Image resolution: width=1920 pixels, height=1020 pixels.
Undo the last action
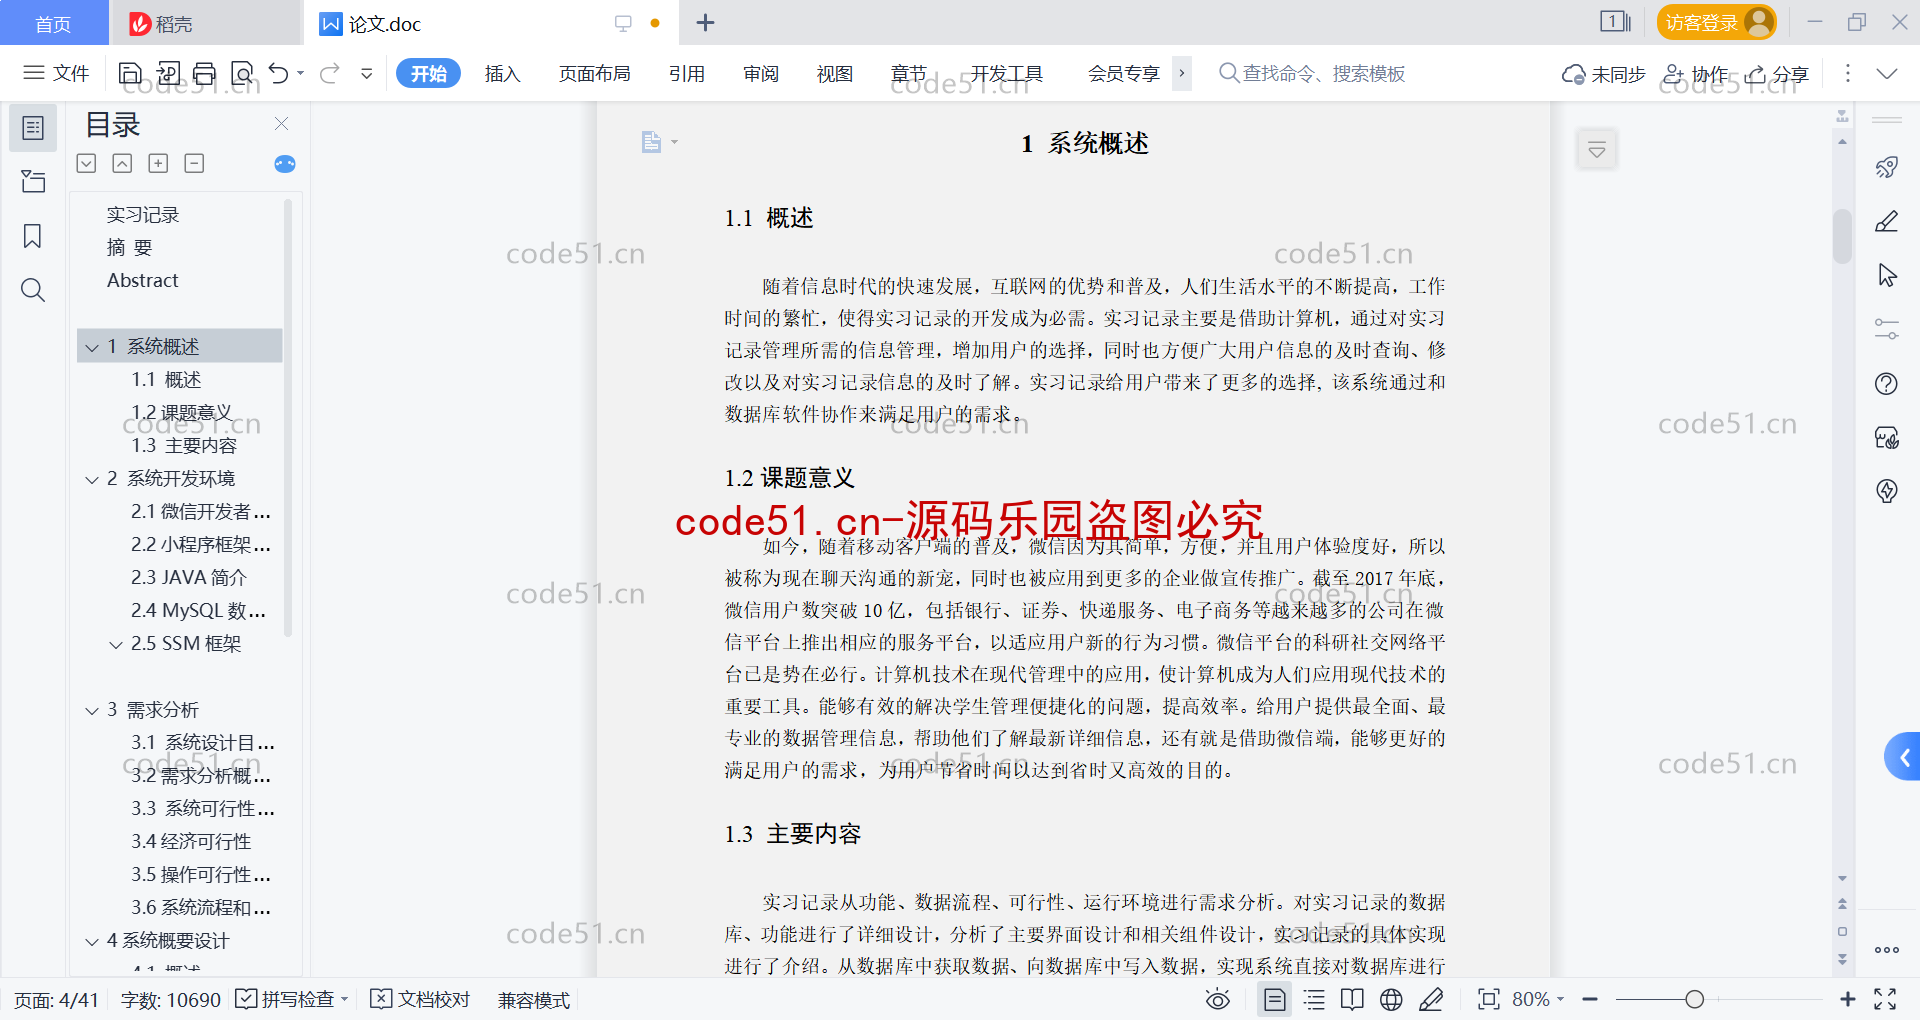click(x=279, y=73)
